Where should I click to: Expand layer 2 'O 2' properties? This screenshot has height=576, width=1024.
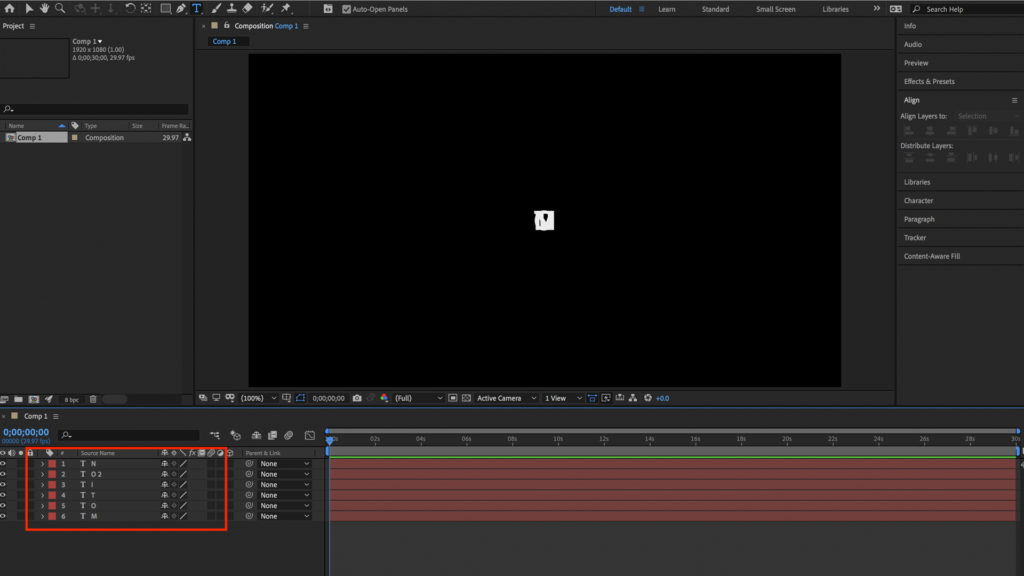pos(42,474)
